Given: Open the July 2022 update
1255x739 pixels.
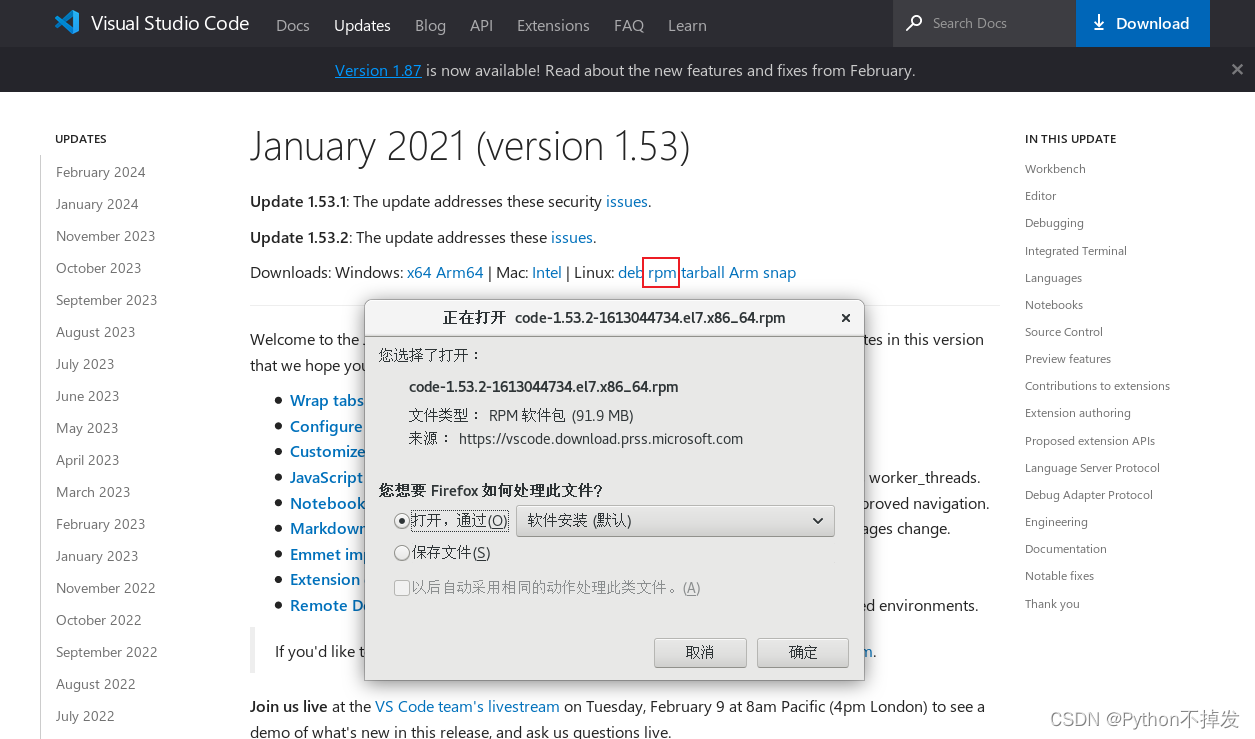Looking at the screenshot, I should coord(85,716).
